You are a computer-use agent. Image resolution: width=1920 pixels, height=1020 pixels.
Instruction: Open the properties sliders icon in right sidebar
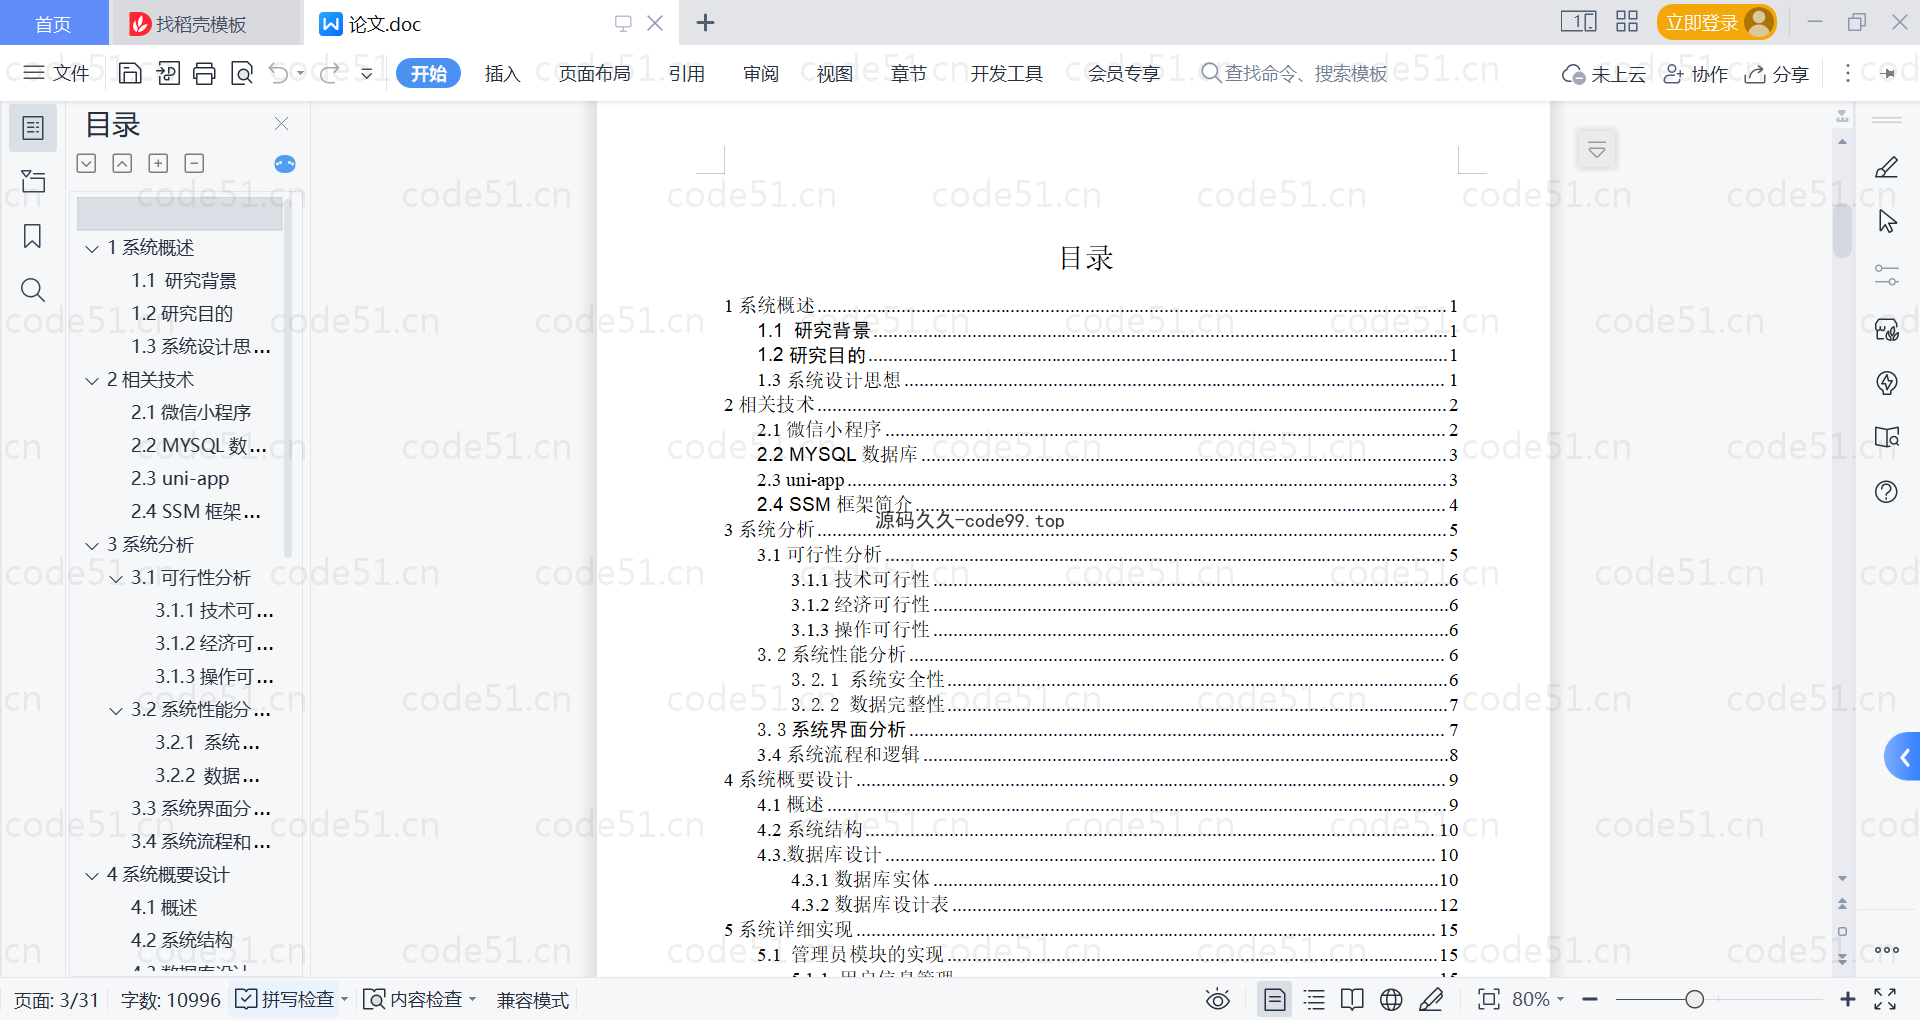pyautogui.click(x=1887, y=275)
